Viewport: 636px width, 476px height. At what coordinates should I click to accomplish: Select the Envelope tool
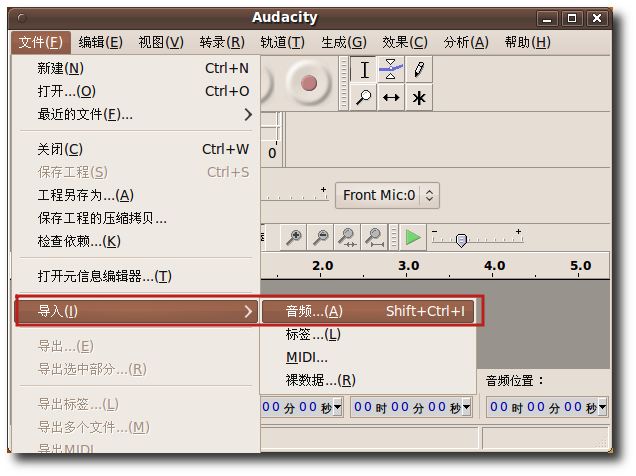coord(391,70)
